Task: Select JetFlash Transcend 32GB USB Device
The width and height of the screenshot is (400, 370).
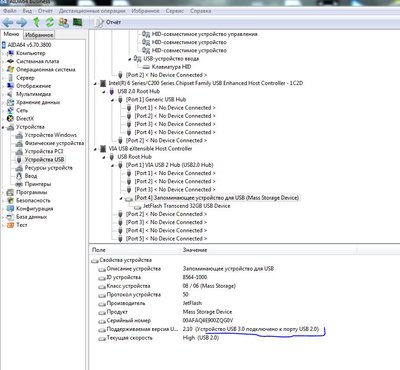Action: coord(186,206)
